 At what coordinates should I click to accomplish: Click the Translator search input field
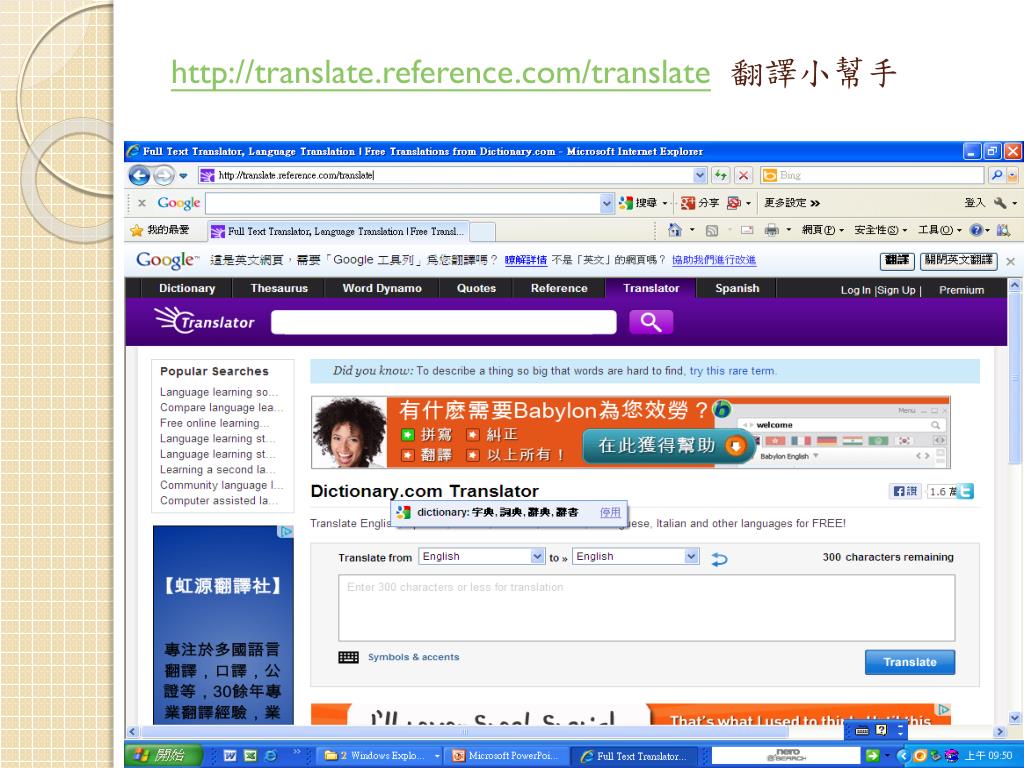tap(443, 322)
